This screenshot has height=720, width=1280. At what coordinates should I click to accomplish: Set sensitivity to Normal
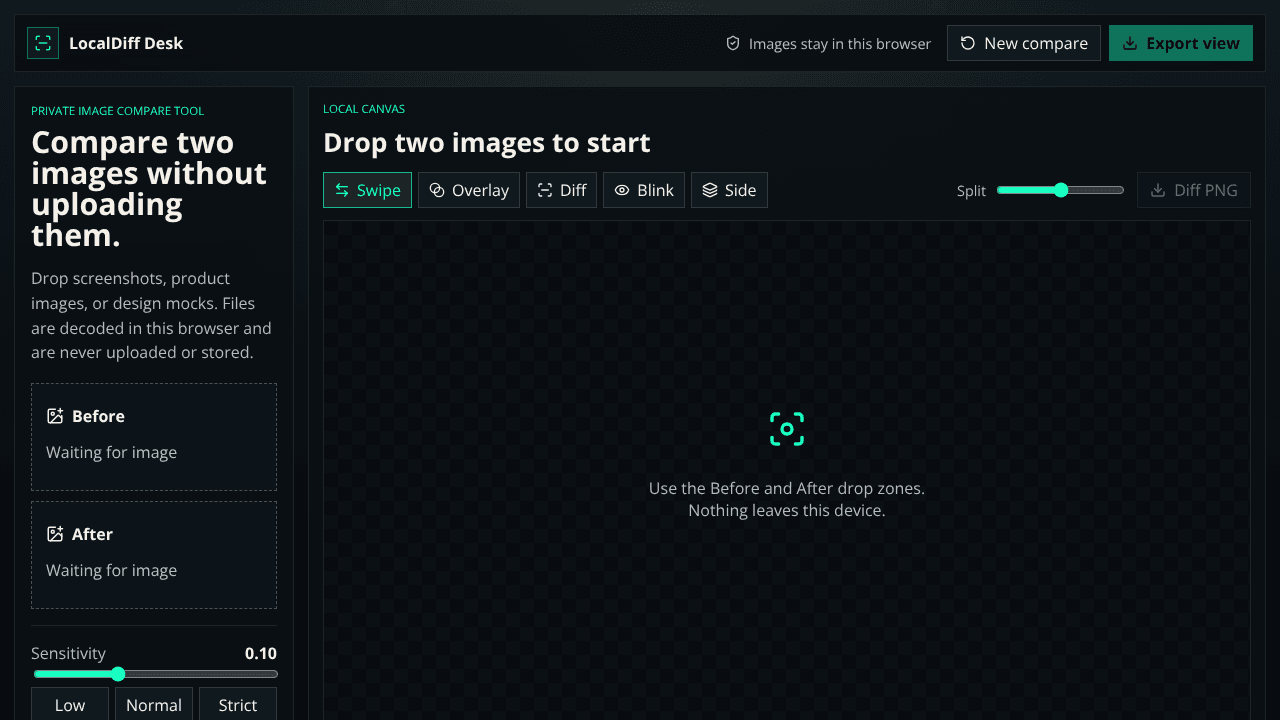[x=154, y=704]
